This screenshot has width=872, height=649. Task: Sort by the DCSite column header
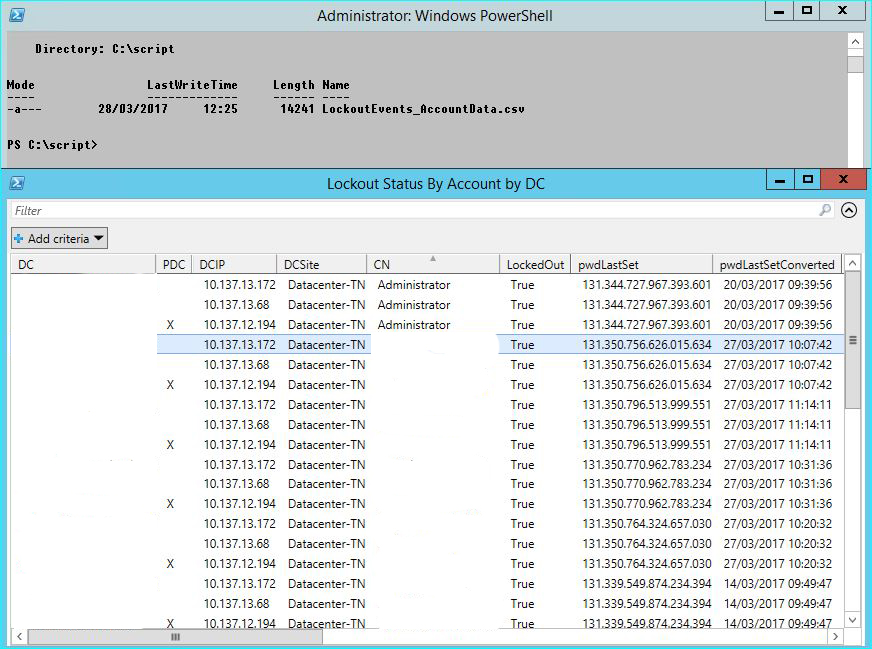click(x=321, y=264)
